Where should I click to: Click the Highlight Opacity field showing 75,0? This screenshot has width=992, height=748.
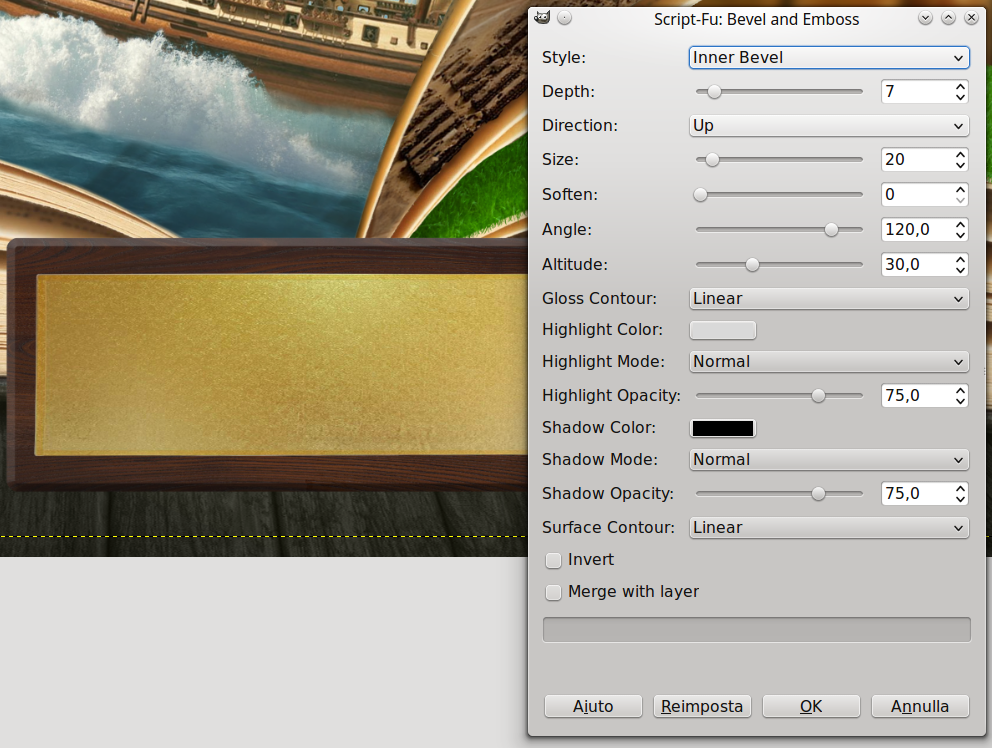pyautogui.click(x=917, y=396)
